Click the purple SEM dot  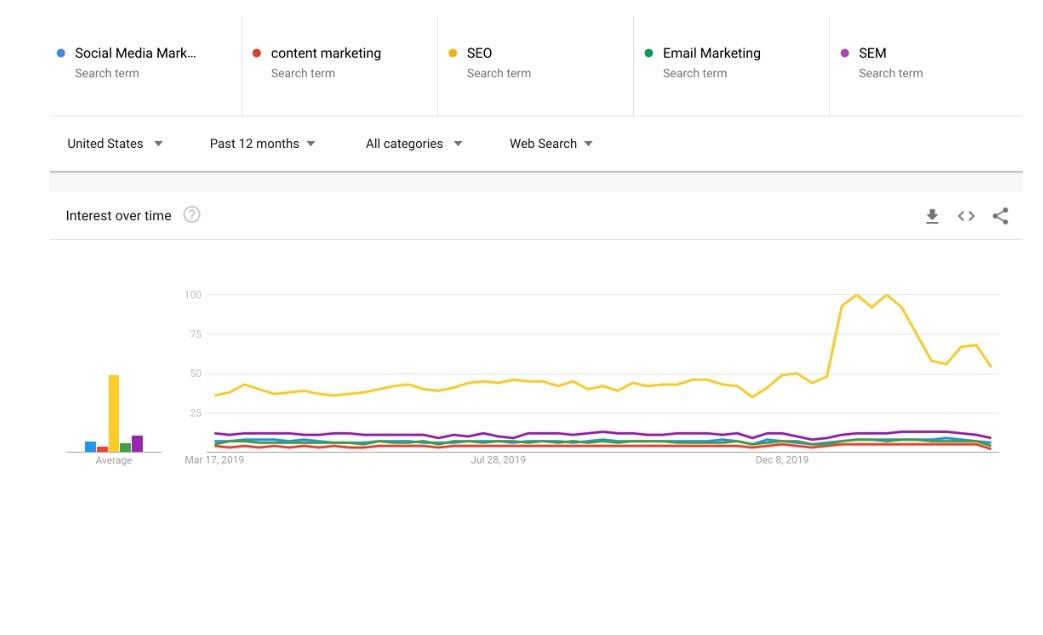click(845, 53)
